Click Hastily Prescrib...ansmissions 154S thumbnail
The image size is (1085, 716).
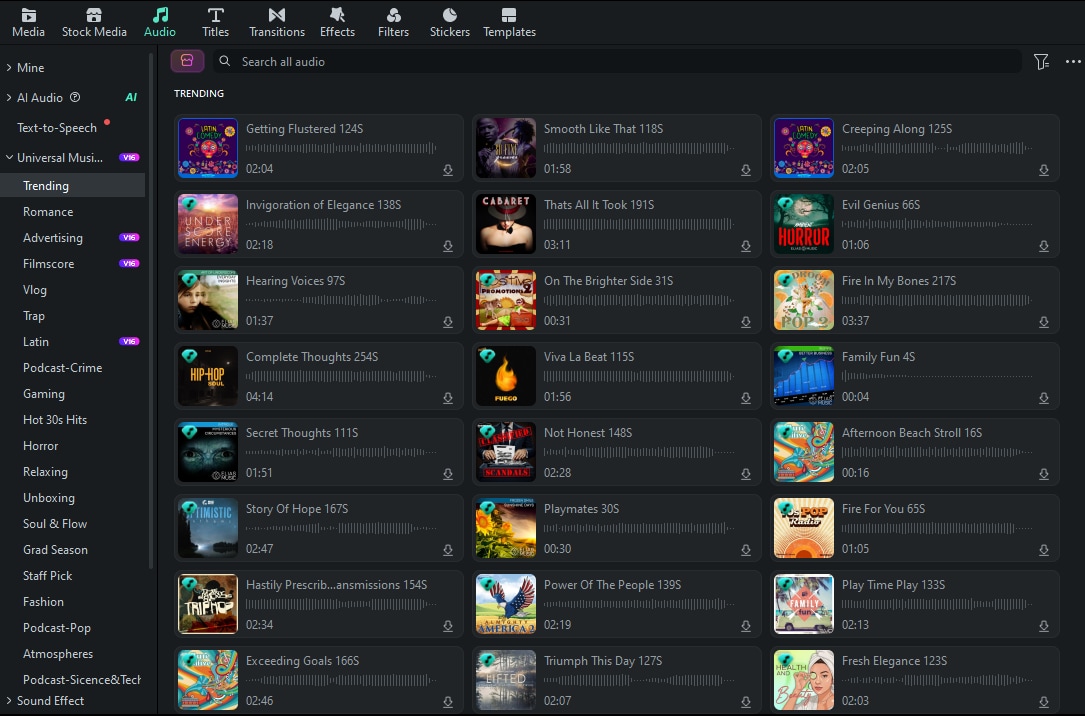208,604
